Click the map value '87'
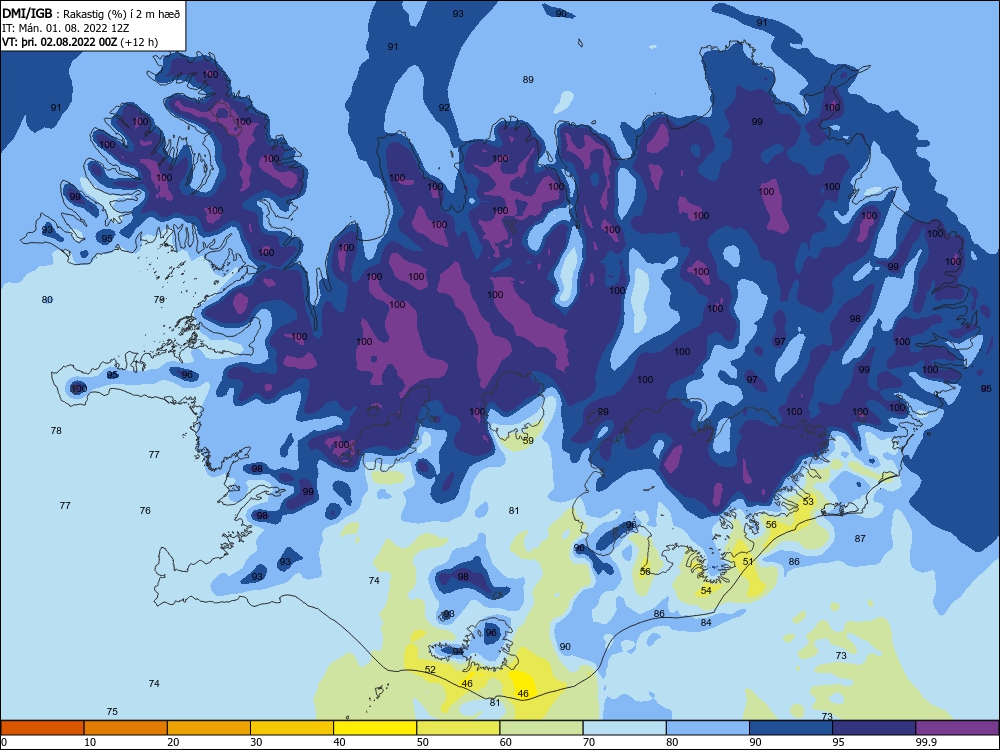1000x750 pixels. pyautogui.click(x=860, y=539)
